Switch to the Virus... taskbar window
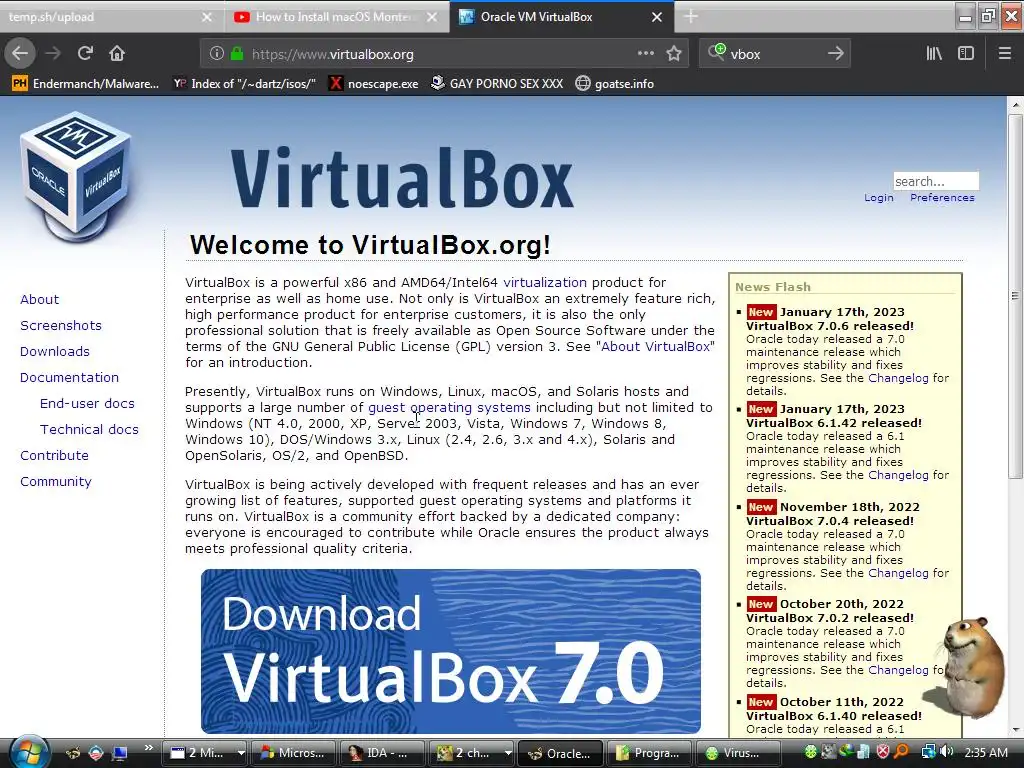1024x768 pixels. (x=738, y=753)
